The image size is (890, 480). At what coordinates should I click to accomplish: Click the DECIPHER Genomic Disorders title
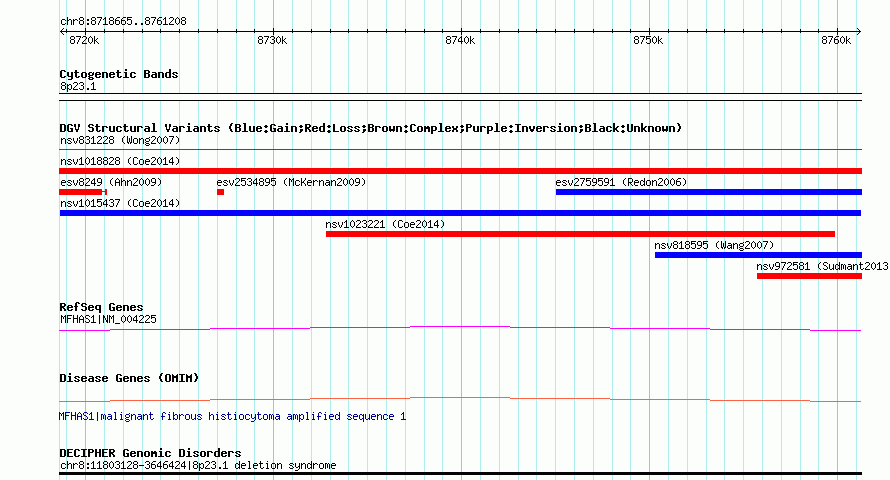click(150, 453)
